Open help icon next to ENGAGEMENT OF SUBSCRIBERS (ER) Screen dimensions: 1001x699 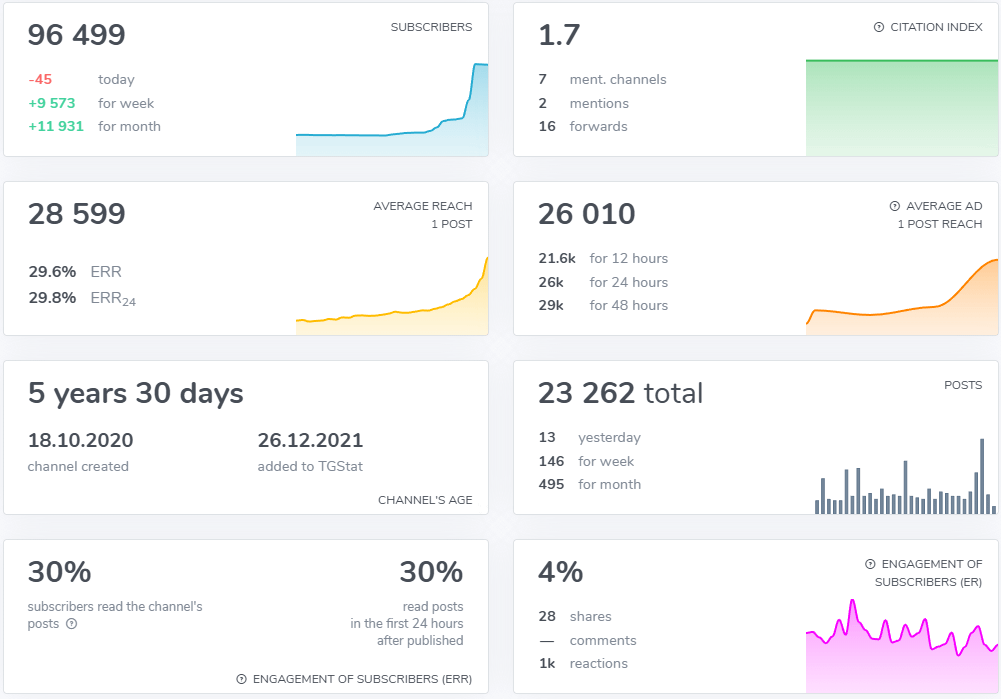pos(870,564)
